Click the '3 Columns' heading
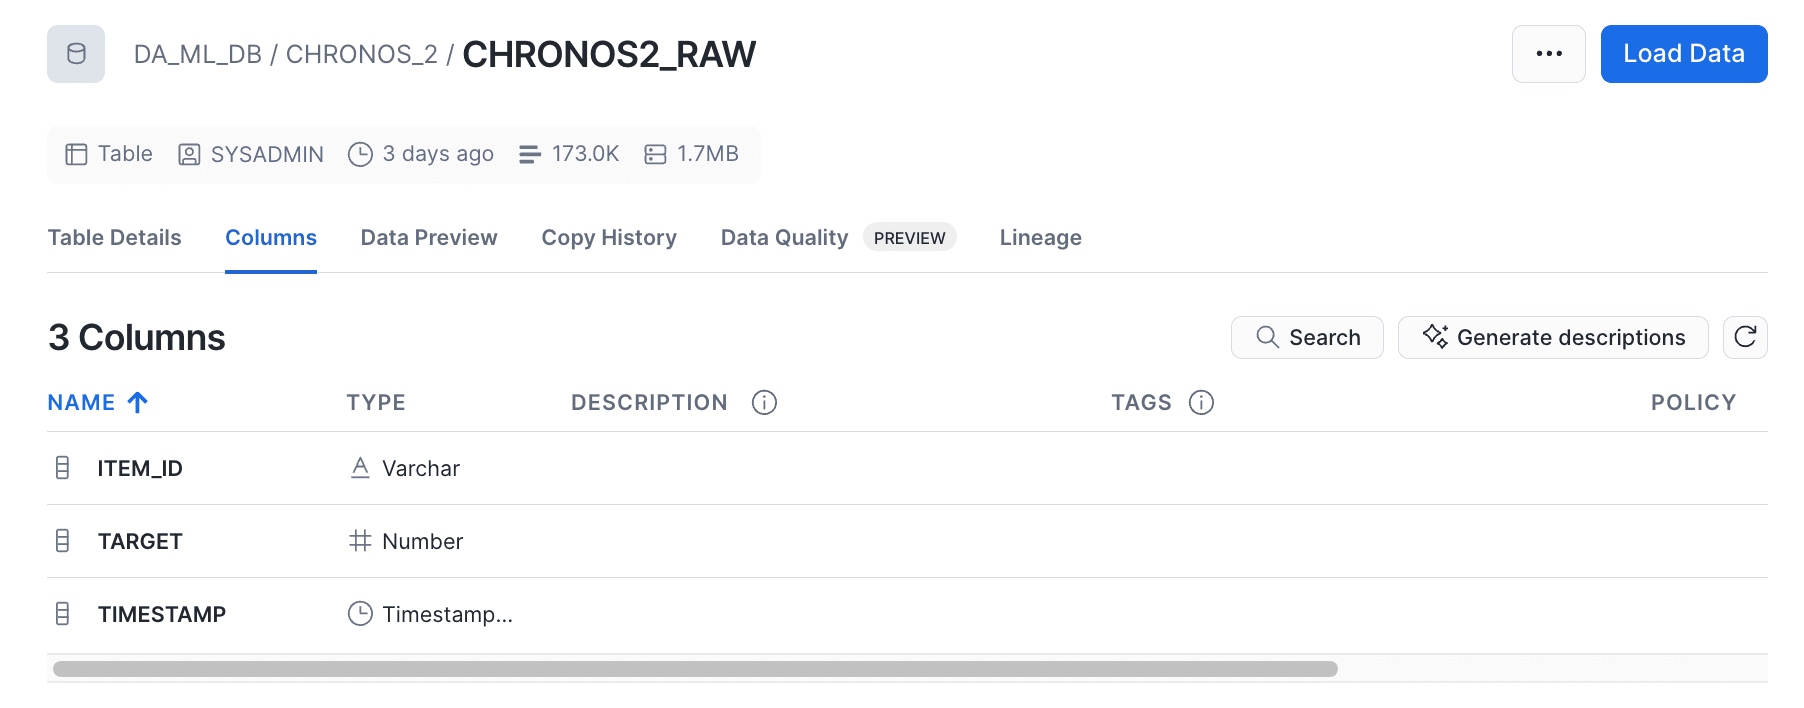Screen dimensions: 1804x708 (137, 338)
